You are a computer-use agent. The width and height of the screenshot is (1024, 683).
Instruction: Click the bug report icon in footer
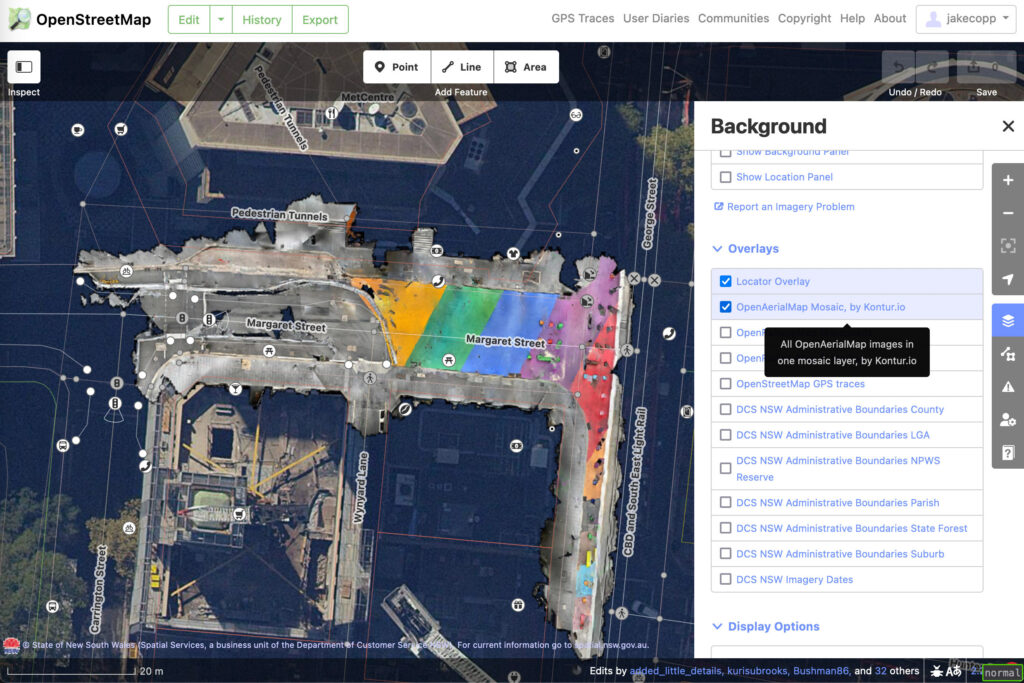click(x=936, y=671)
